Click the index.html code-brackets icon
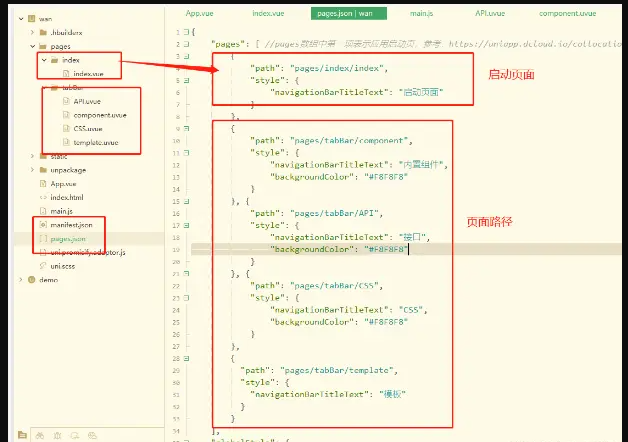 (x=43, y=197)
